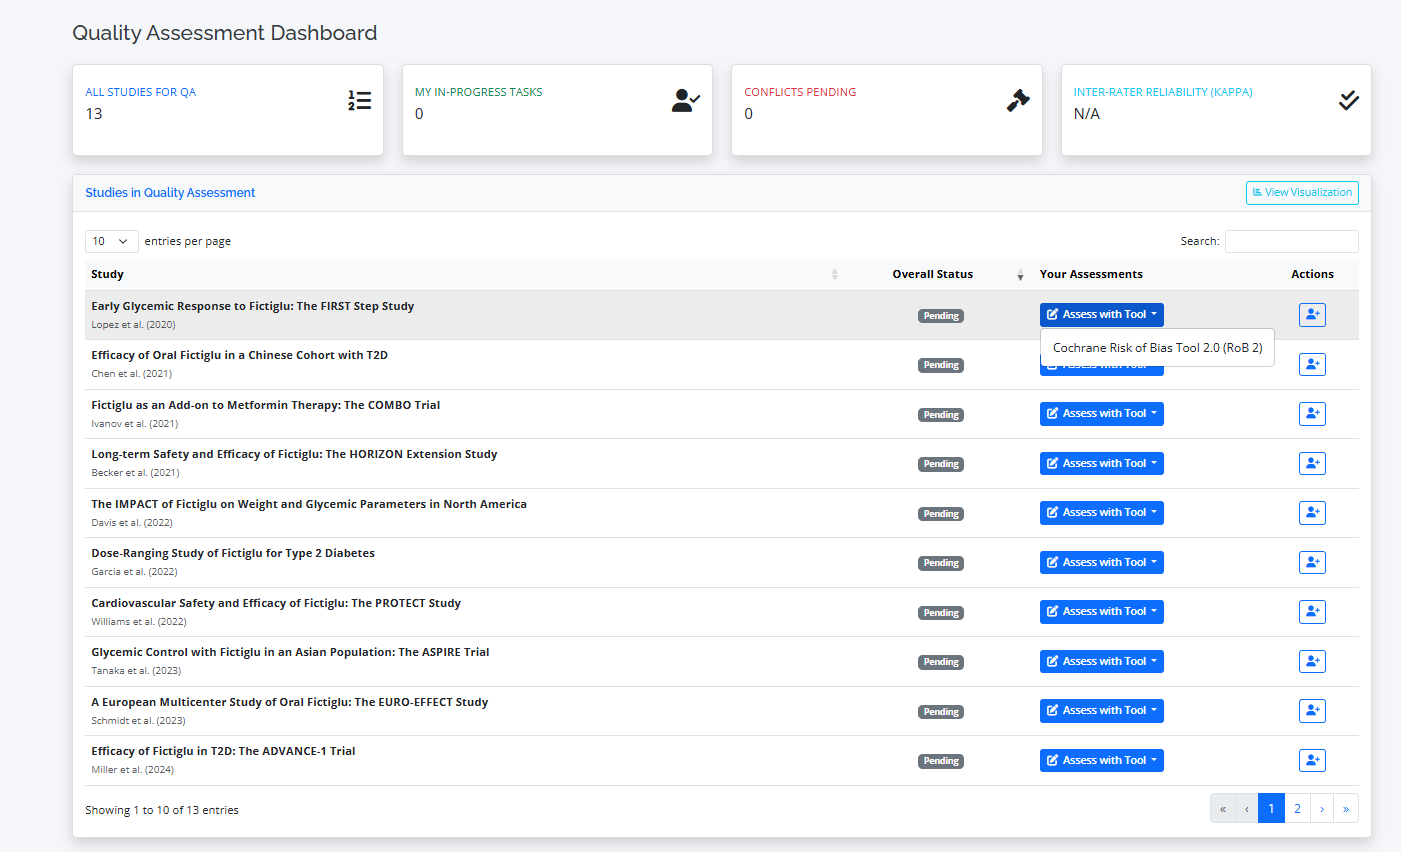Click the numbered list icon in All Studies card

359,100
